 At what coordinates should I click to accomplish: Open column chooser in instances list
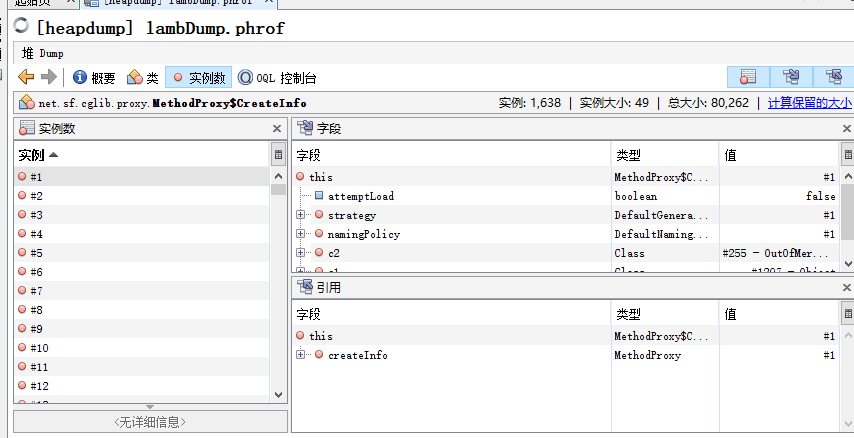[278, 155]
